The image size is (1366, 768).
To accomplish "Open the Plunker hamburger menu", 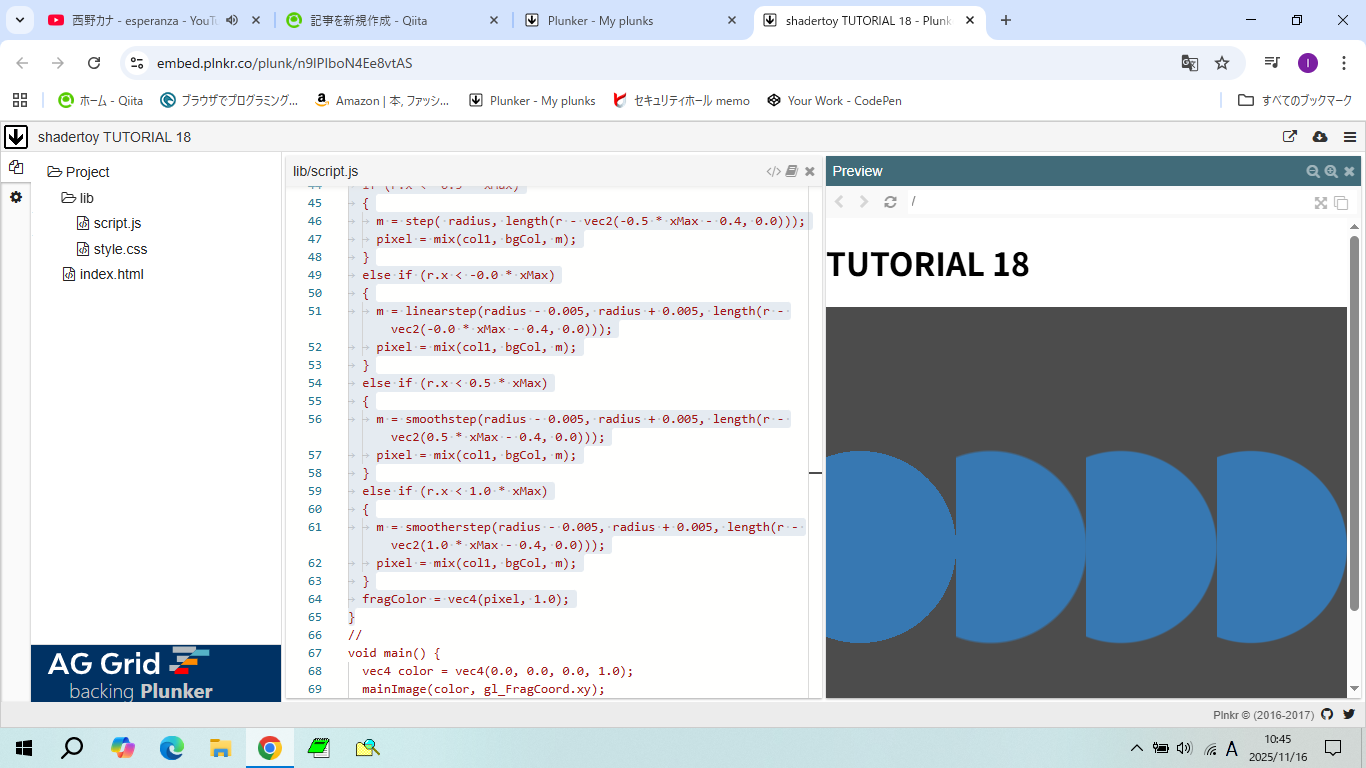I will 1350,137.
